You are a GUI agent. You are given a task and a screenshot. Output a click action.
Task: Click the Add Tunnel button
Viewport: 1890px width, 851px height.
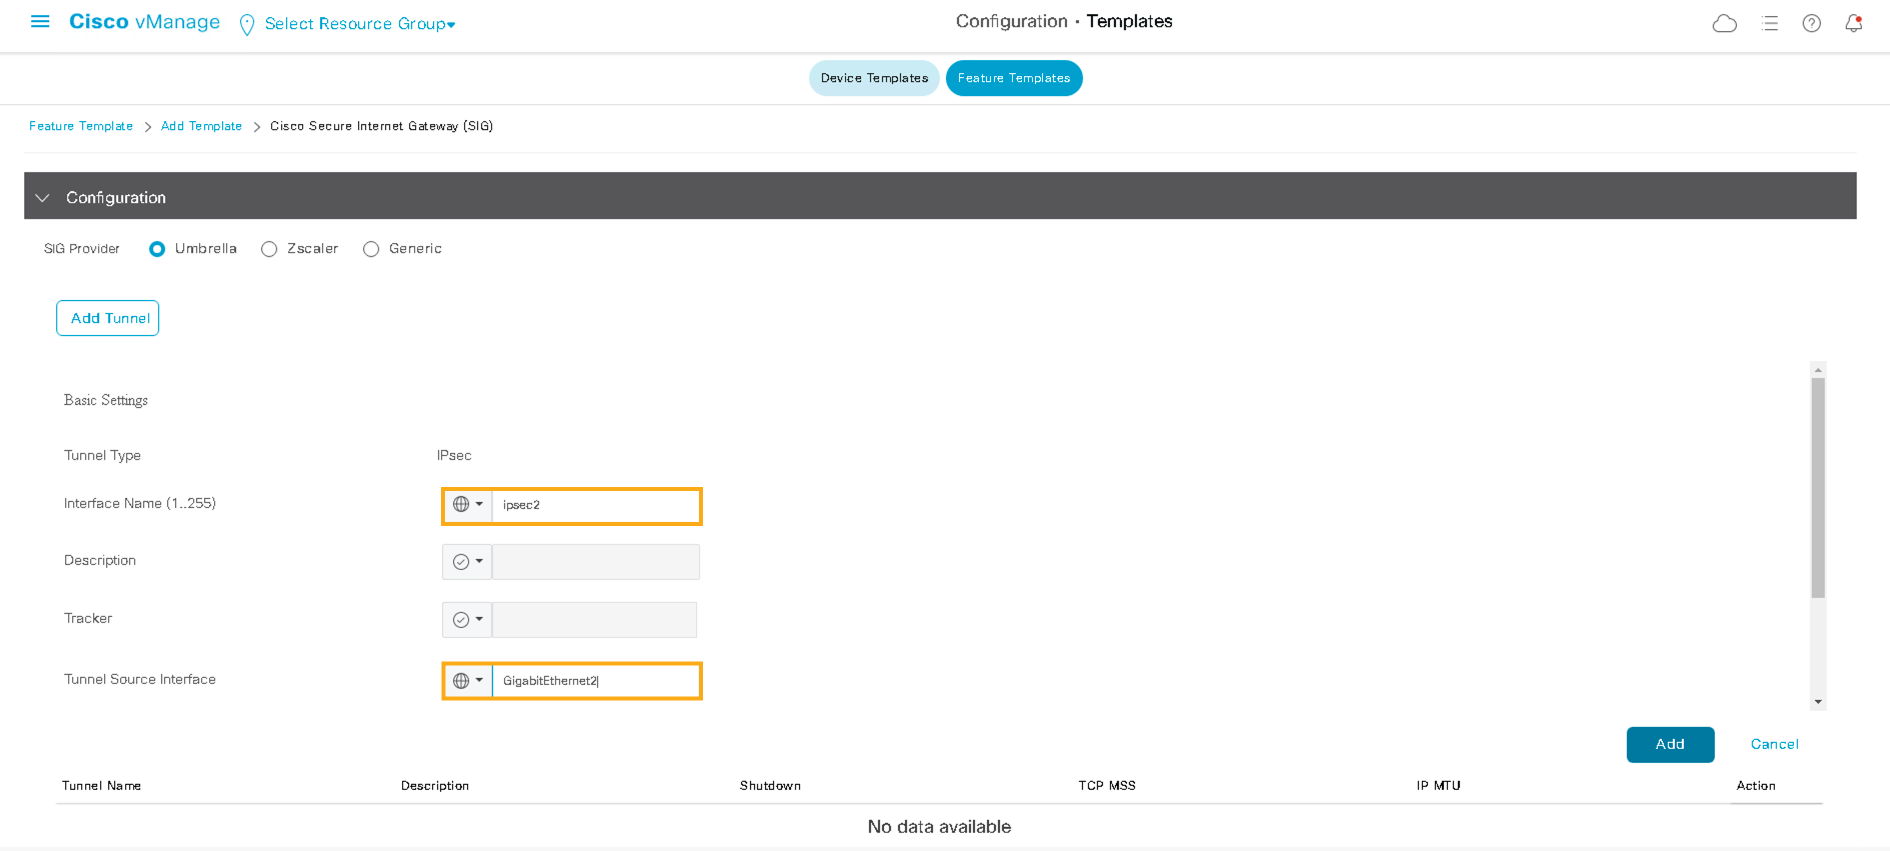coord(108,318)
